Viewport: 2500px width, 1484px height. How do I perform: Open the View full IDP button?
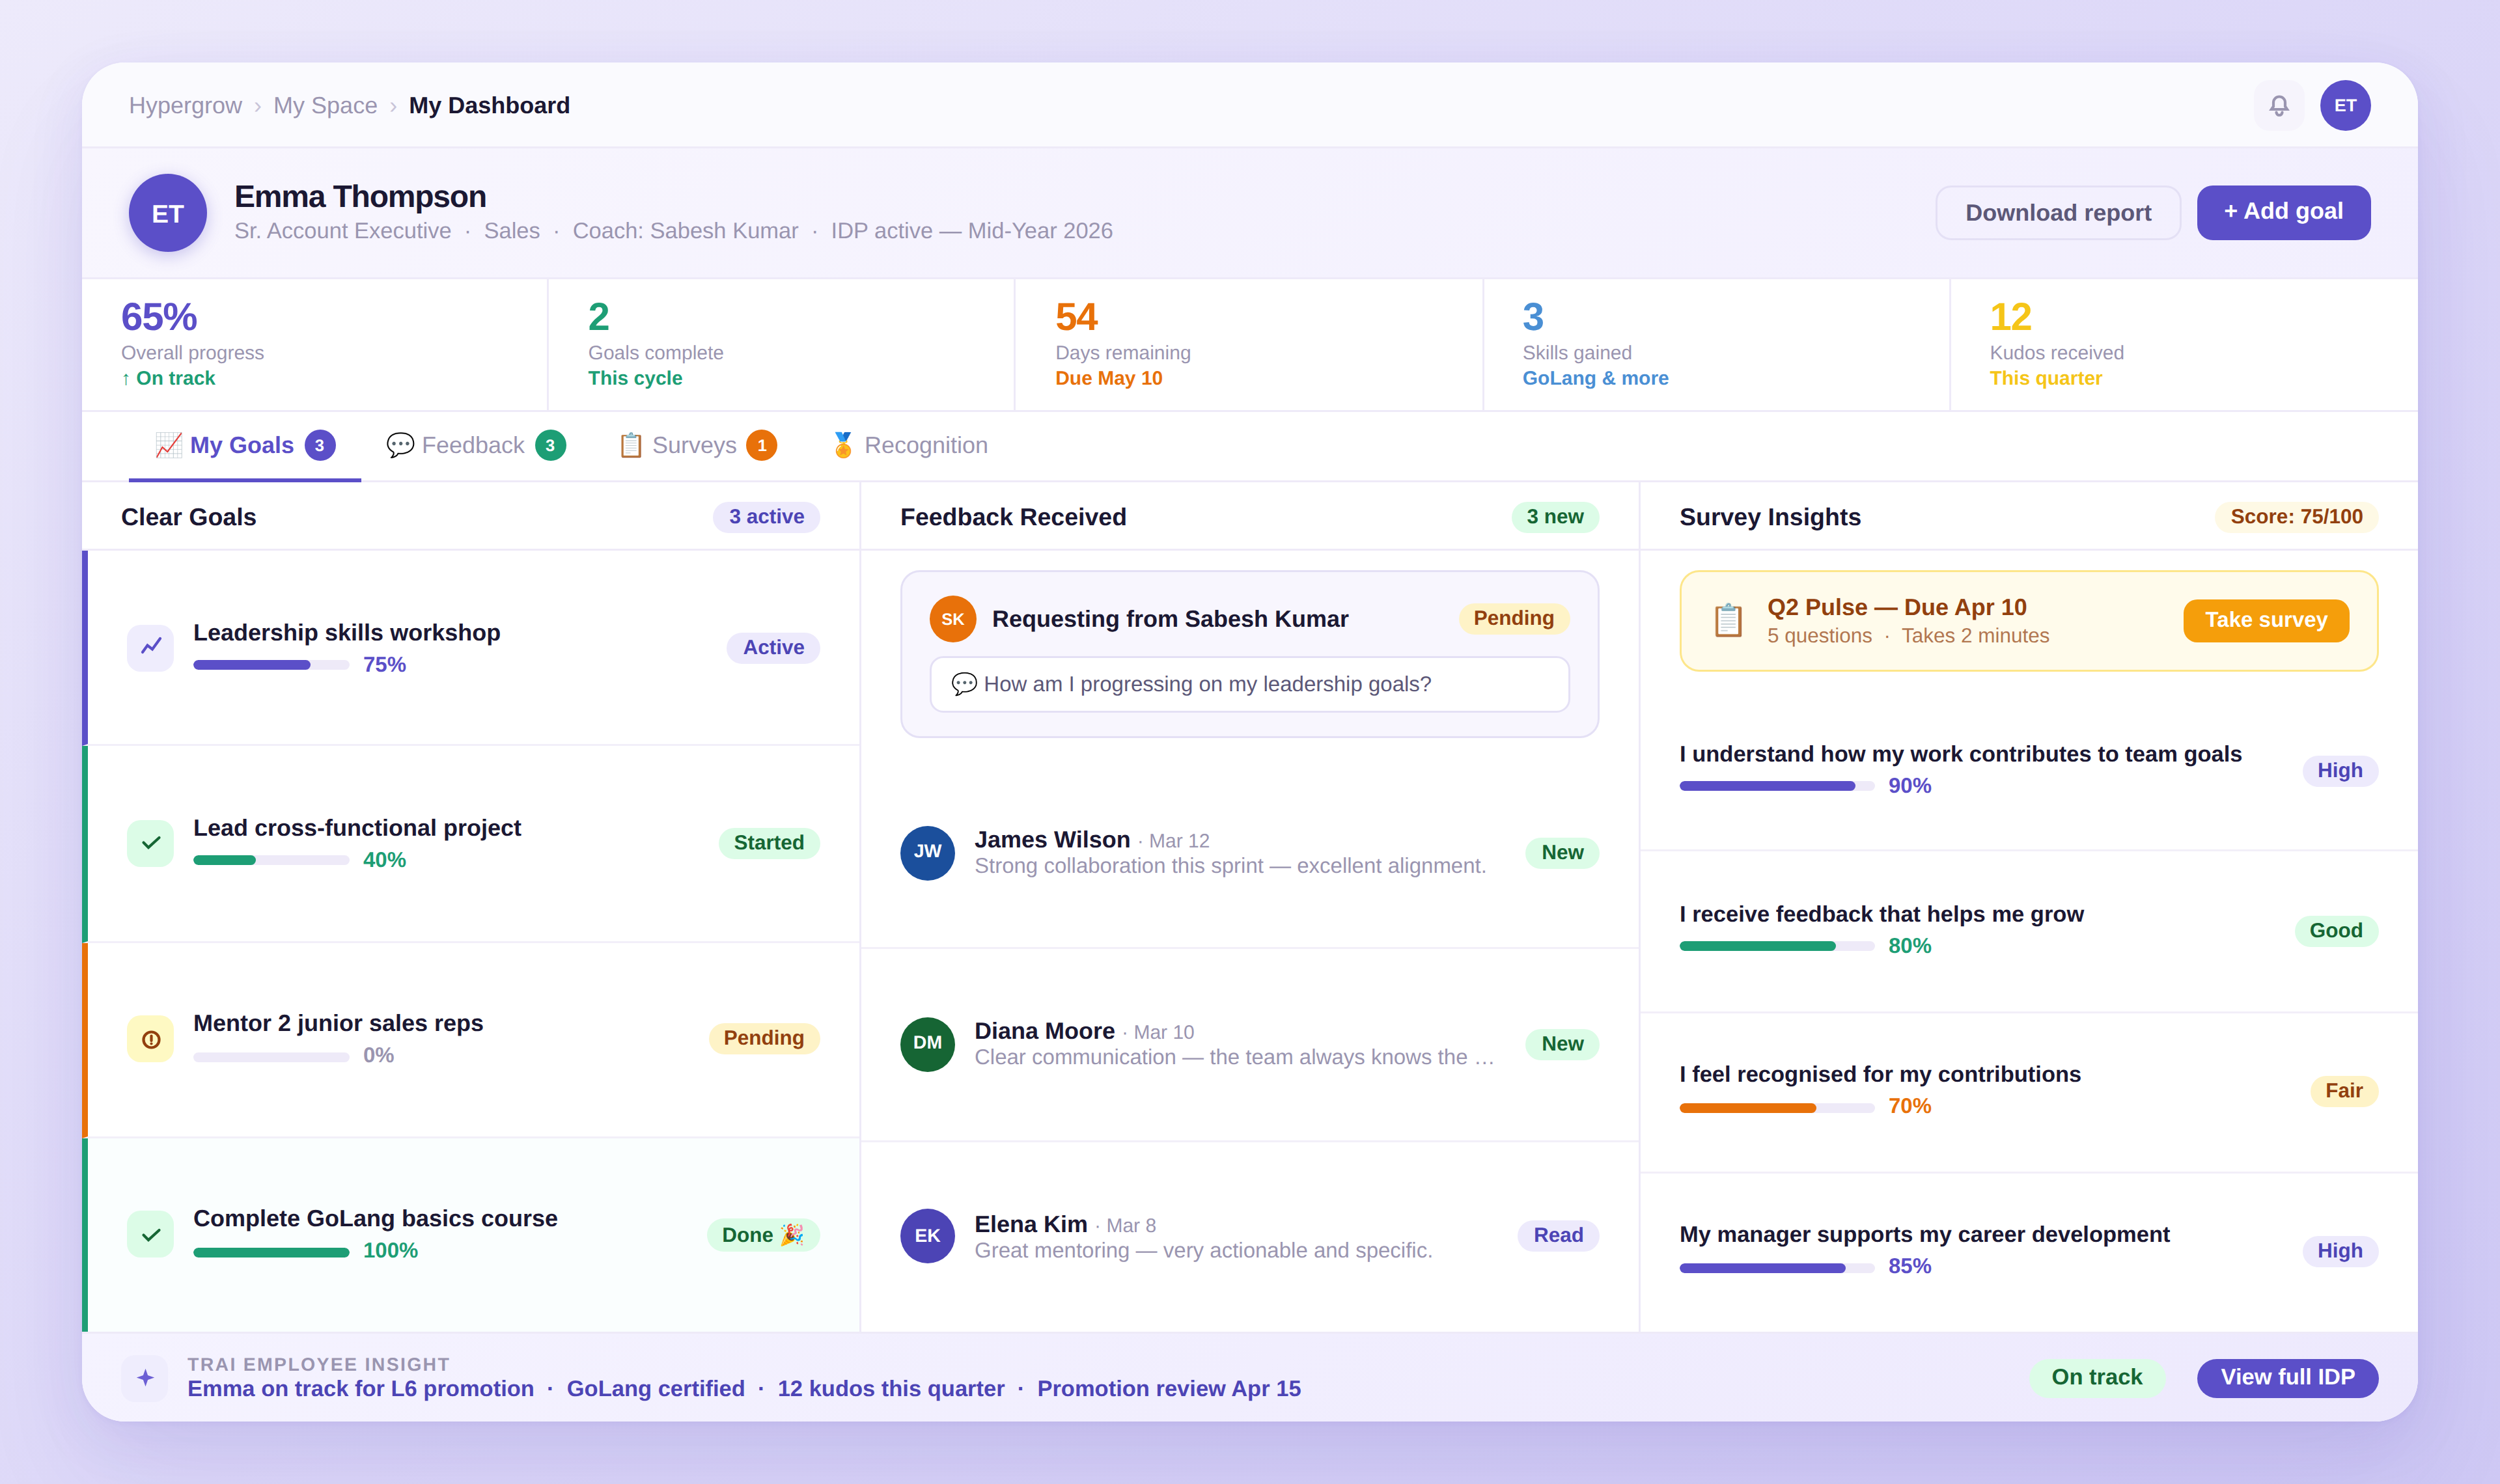[2287, 1377]
